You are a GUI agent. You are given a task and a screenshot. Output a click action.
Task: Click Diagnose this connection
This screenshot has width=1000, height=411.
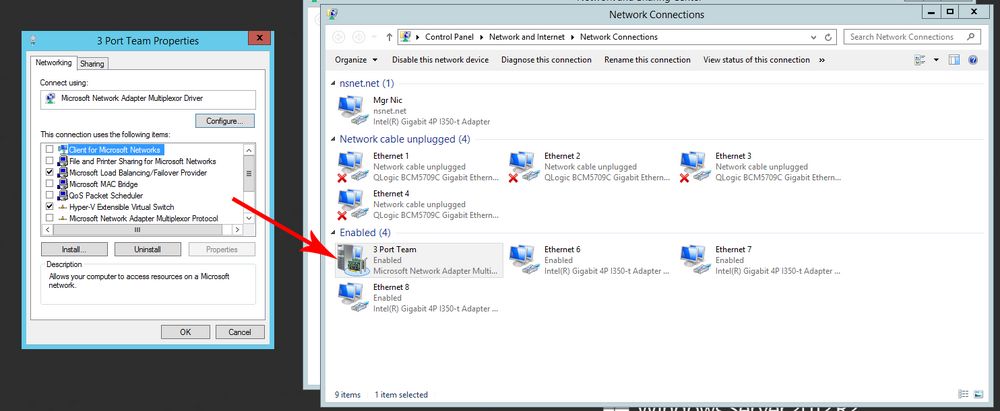[547, 60]
